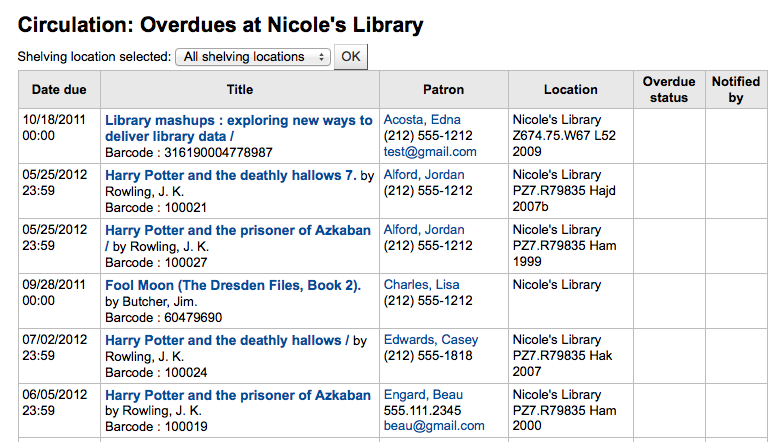Open Harry Potter and the deathly hallows 7
The height and width of the screenshot is (442, 776).
(230, 175)
